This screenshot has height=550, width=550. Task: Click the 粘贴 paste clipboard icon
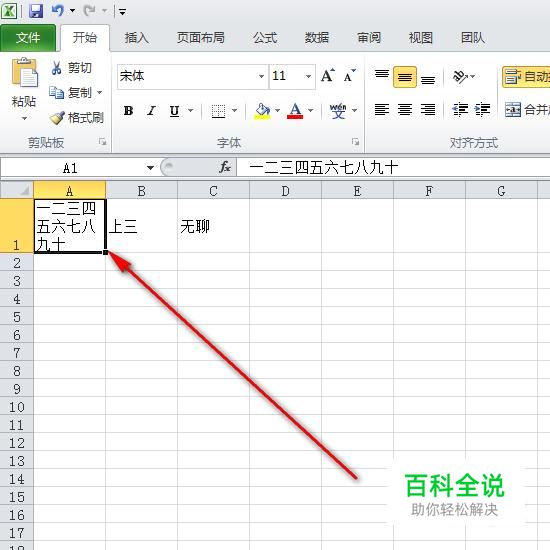pyautogui.click(x=24, y=73)
